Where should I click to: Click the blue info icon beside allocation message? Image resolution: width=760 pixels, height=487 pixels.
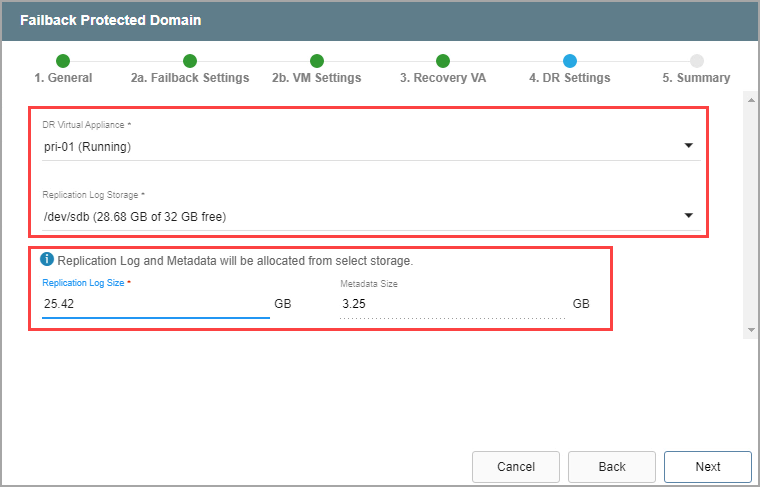click(47, 260)
